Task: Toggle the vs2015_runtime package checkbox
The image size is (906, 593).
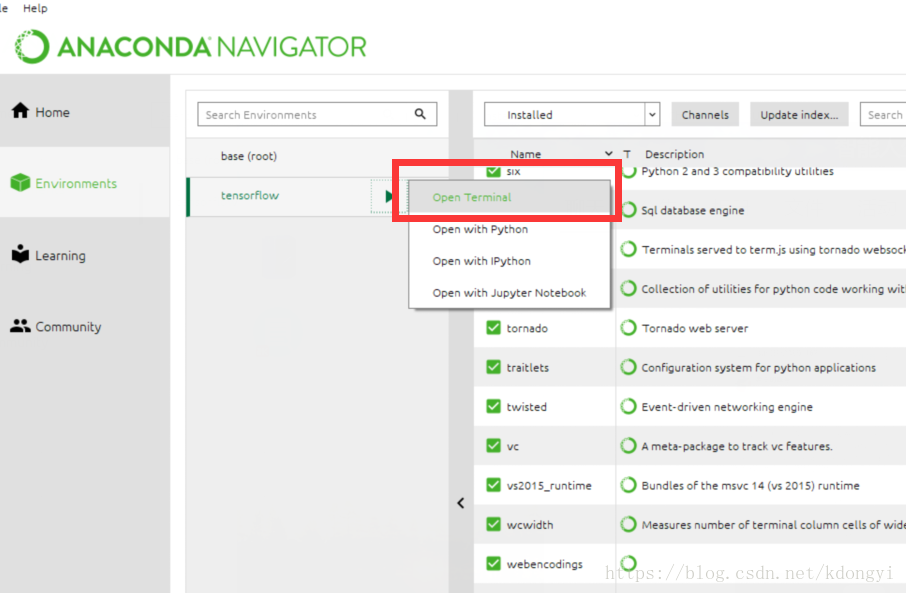Action: [493, 485]
